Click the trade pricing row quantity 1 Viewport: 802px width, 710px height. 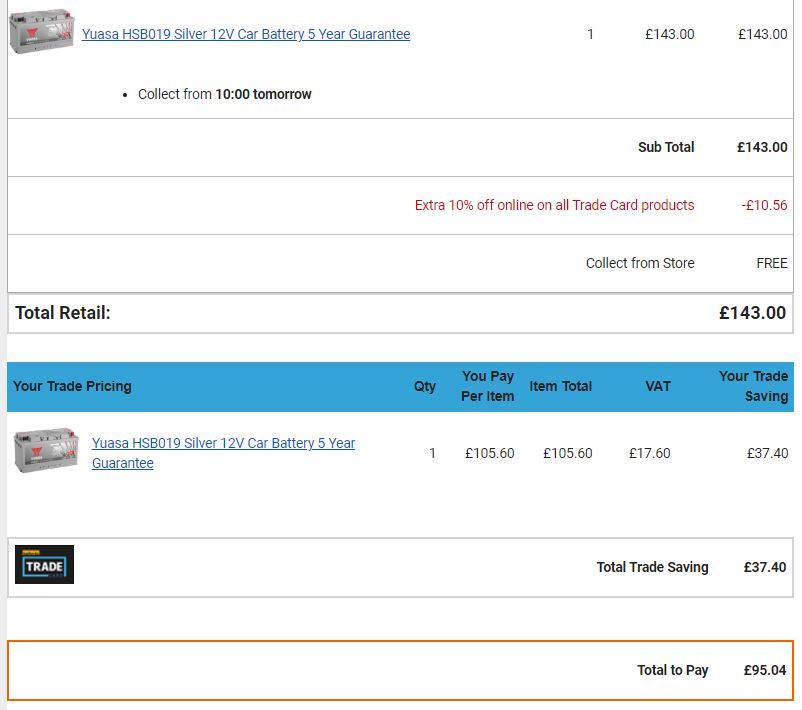tap(432, 453)
